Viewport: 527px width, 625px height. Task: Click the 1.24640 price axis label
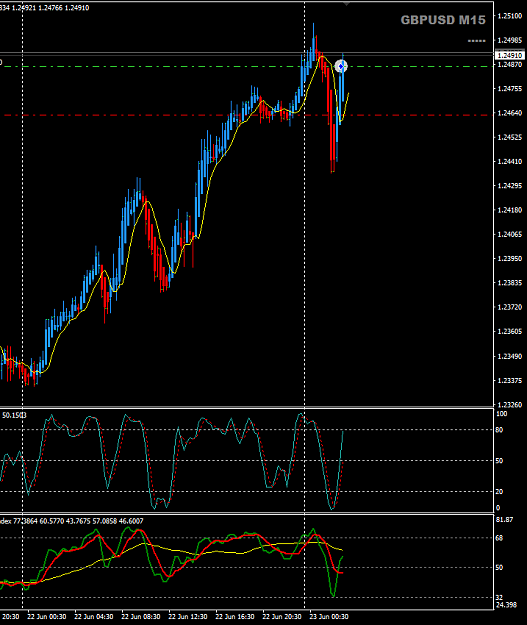(510, 113)
